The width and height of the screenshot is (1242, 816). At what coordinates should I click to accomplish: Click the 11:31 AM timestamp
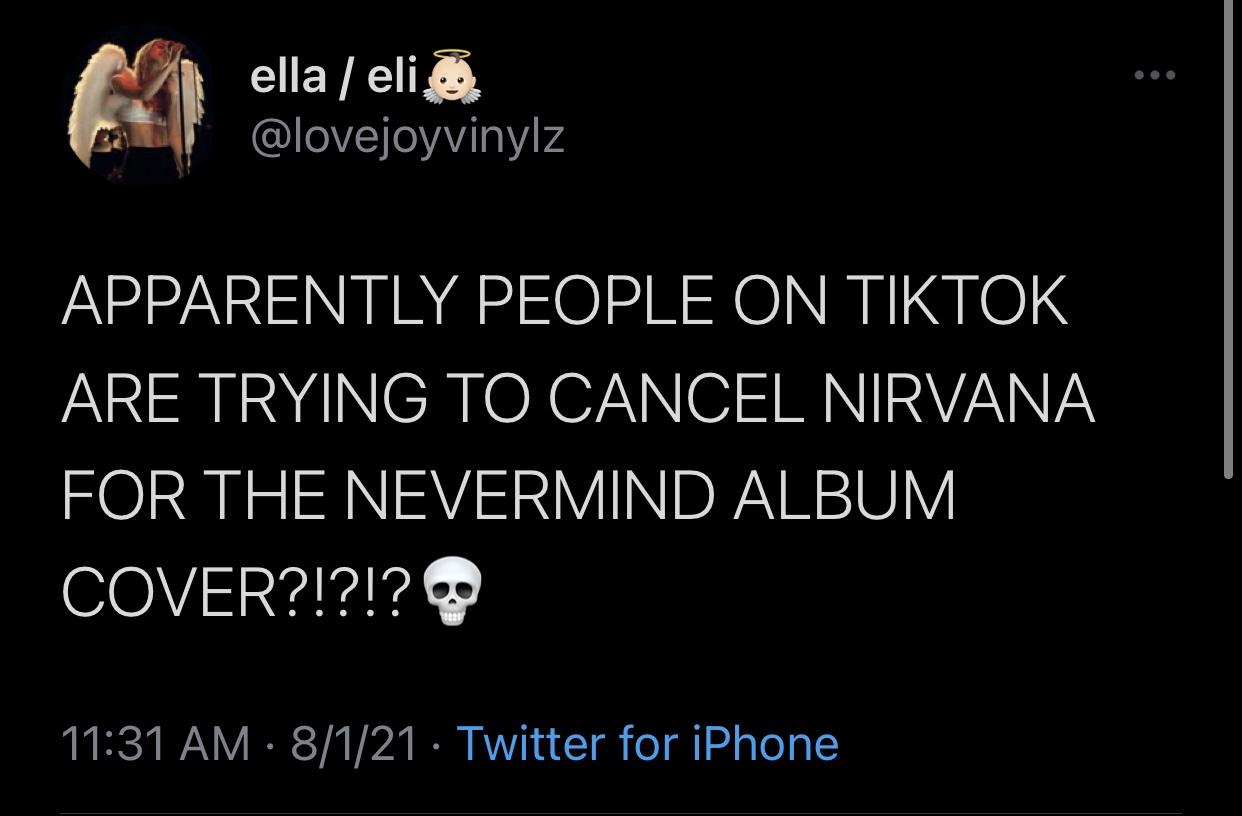click(x=155, y=743)
